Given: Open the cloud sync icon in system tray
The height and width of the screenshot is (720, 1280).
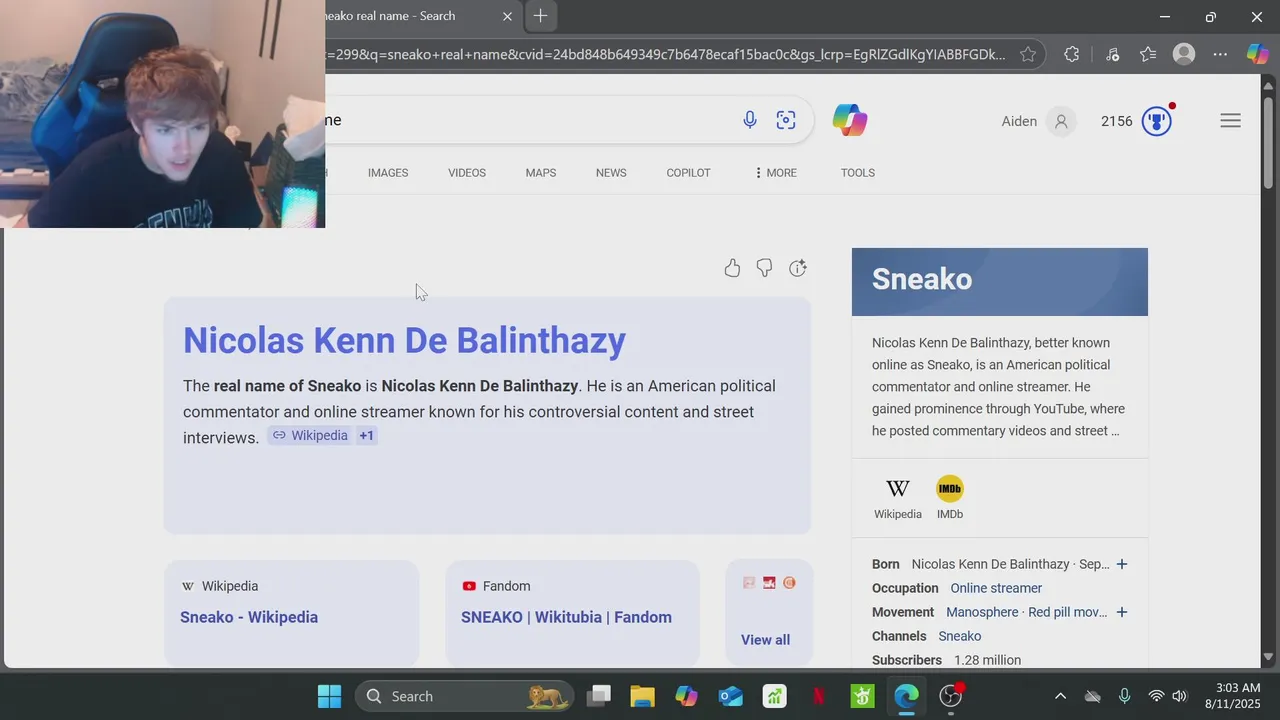Looking at the screenshot, I should point(1092,696).
